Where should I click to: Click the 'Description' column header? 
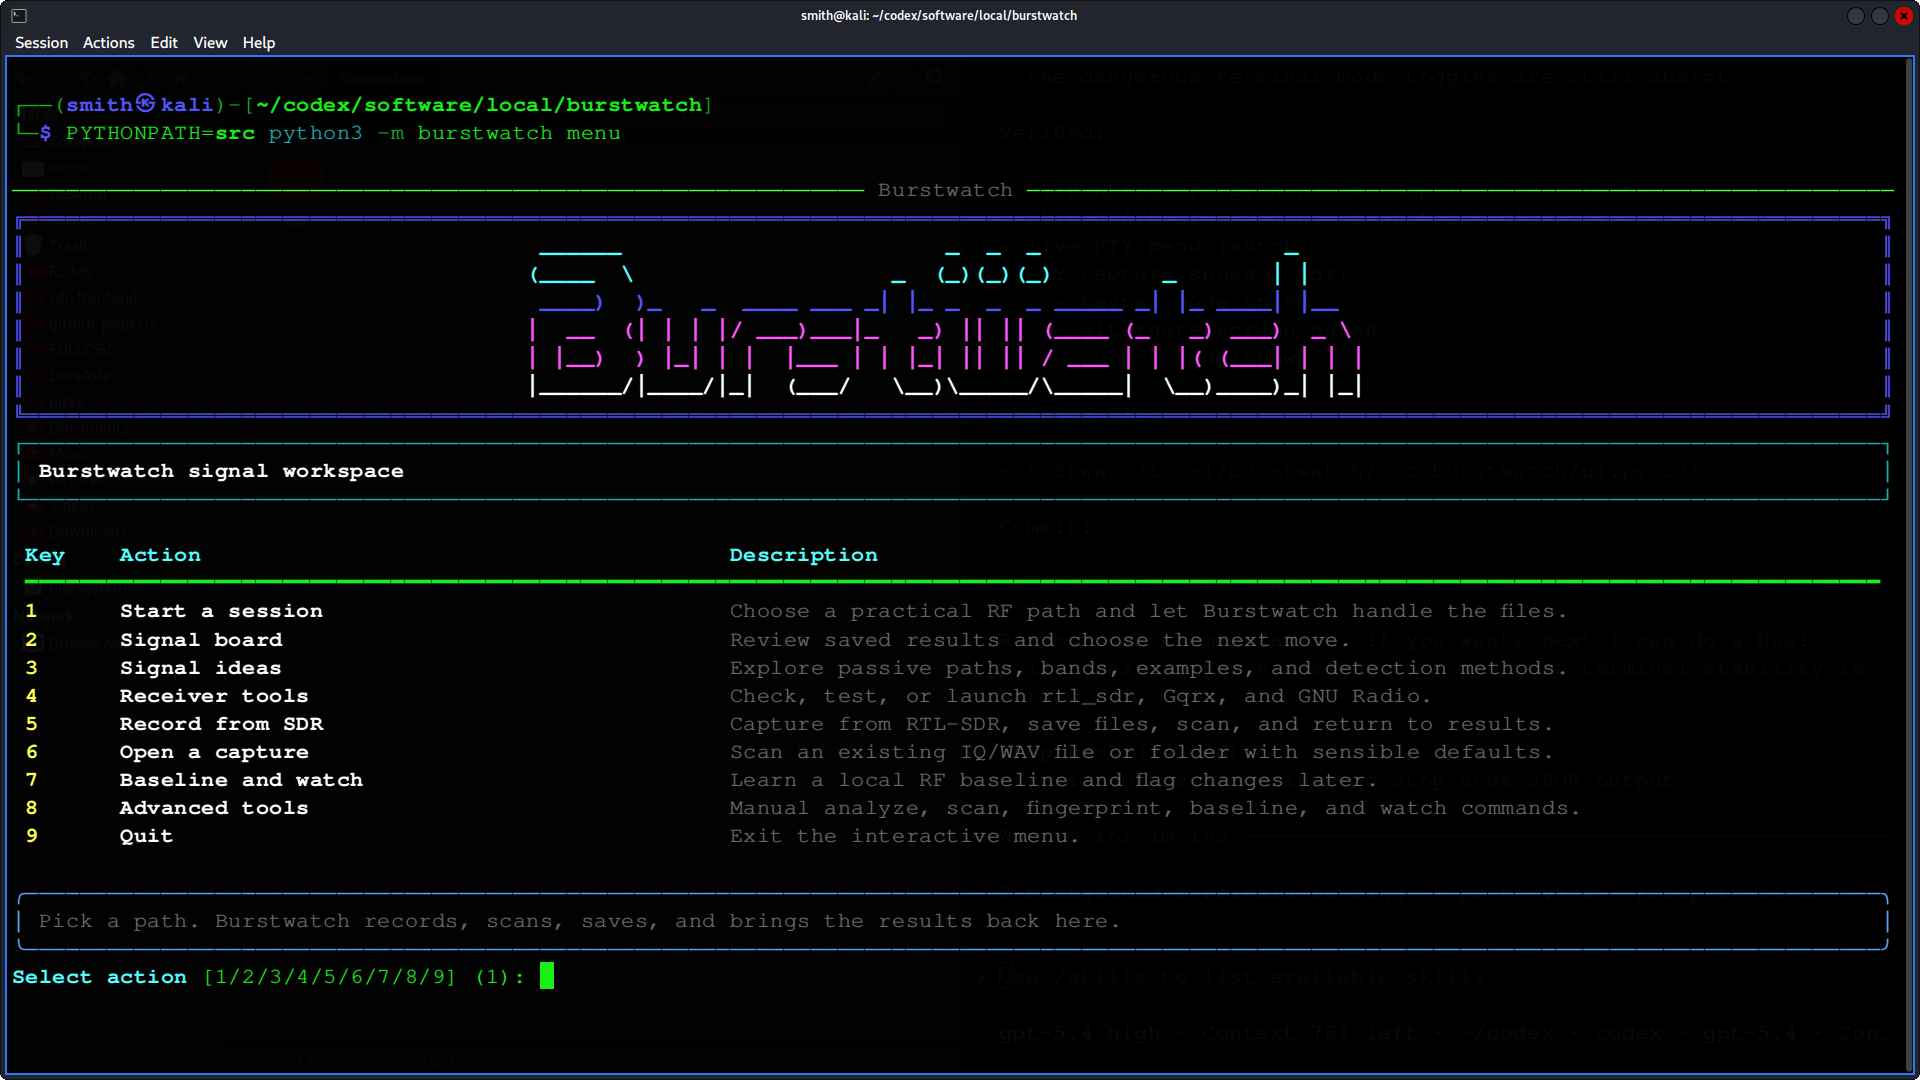[x=803, y=555]
